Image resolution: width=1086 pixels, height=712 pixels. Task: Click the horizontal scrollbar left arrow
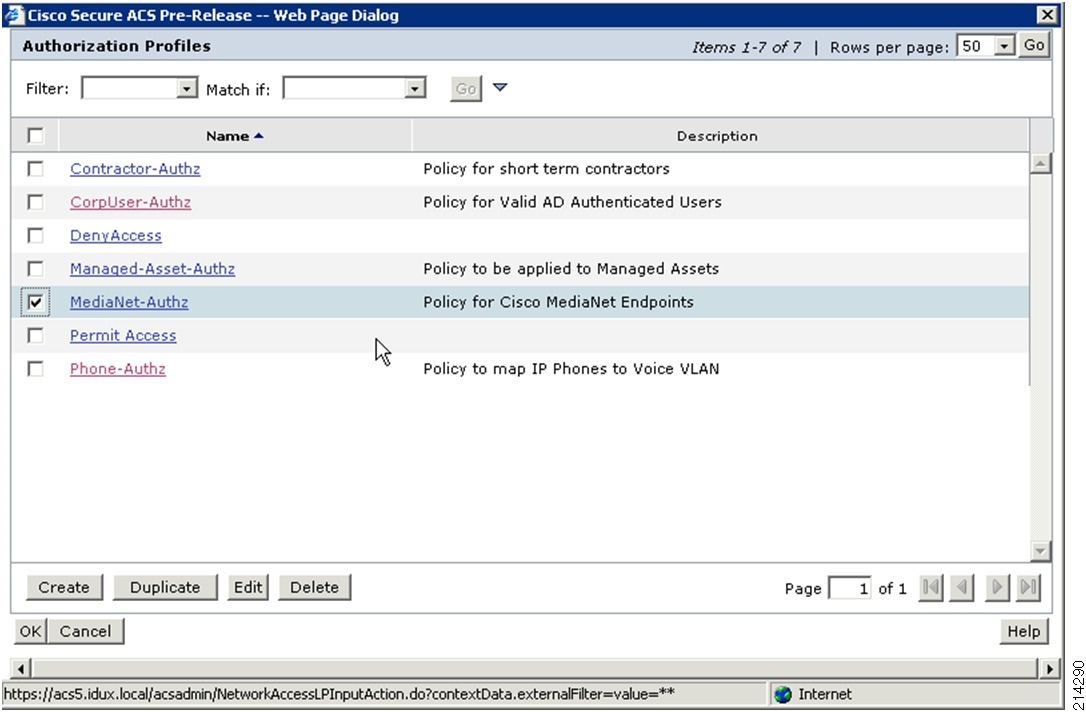[21, 669]
